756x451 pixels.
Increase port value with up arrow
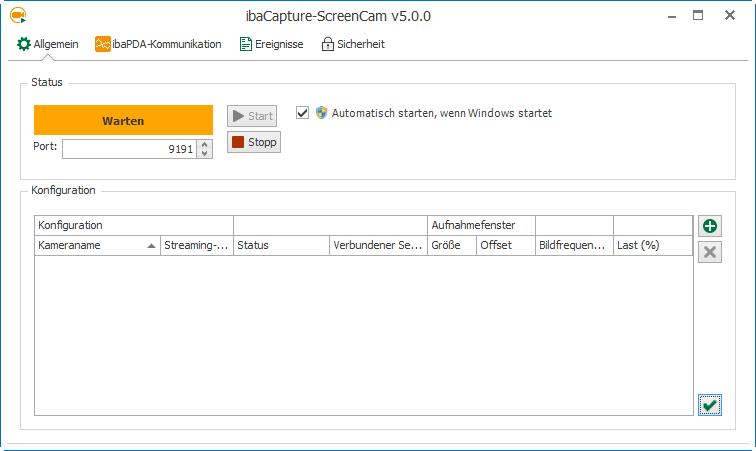(x=205, y=145)
